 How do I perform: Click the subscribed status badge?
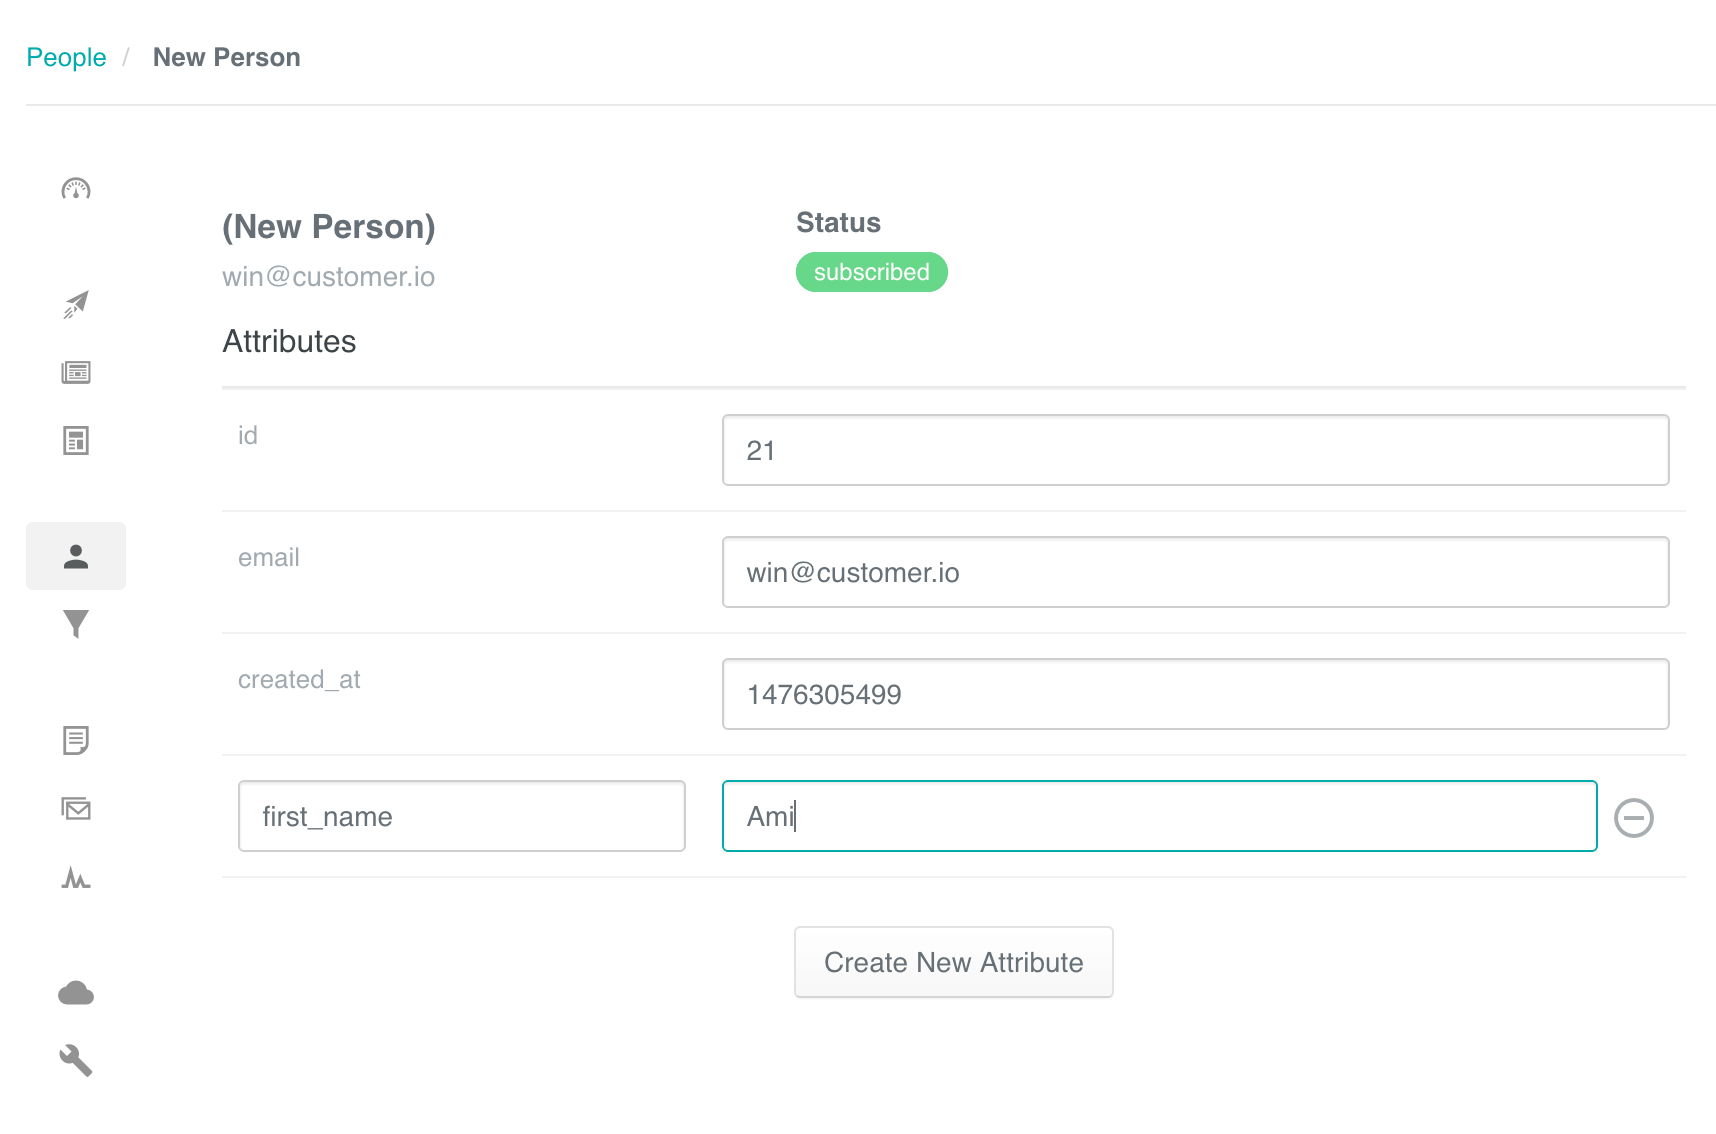point(872,272)
